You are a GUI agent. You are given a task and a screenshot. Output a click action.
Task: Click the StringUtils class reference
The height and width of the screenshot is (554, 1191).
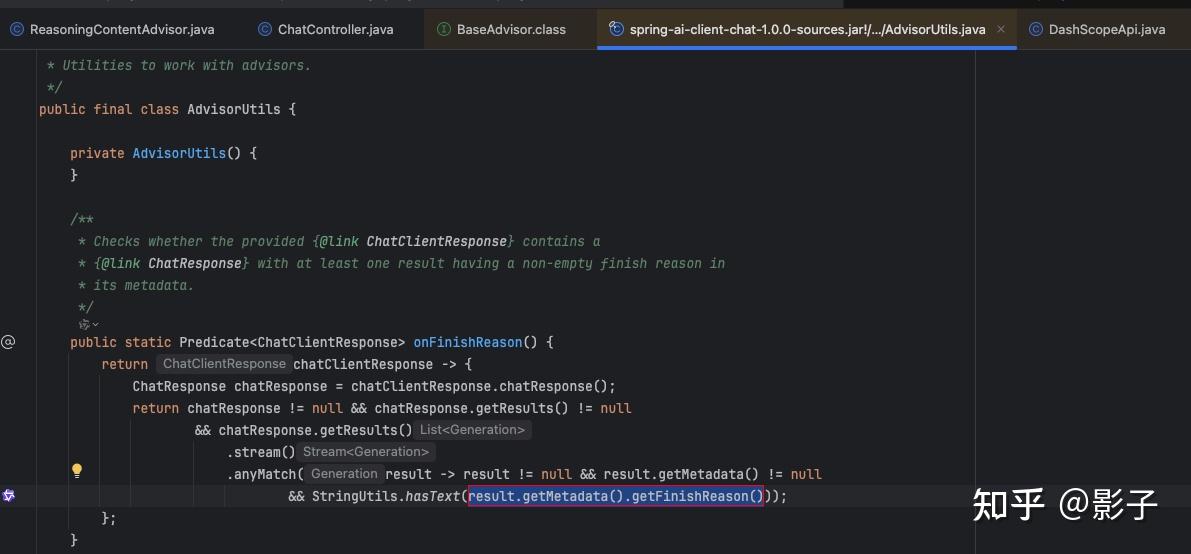pyautogui.click(x=355, y=497)
